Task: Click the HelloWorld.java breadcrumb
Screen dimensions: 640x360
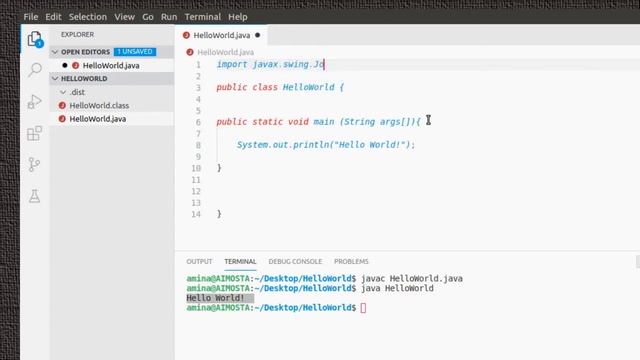Action: (225, 52)
